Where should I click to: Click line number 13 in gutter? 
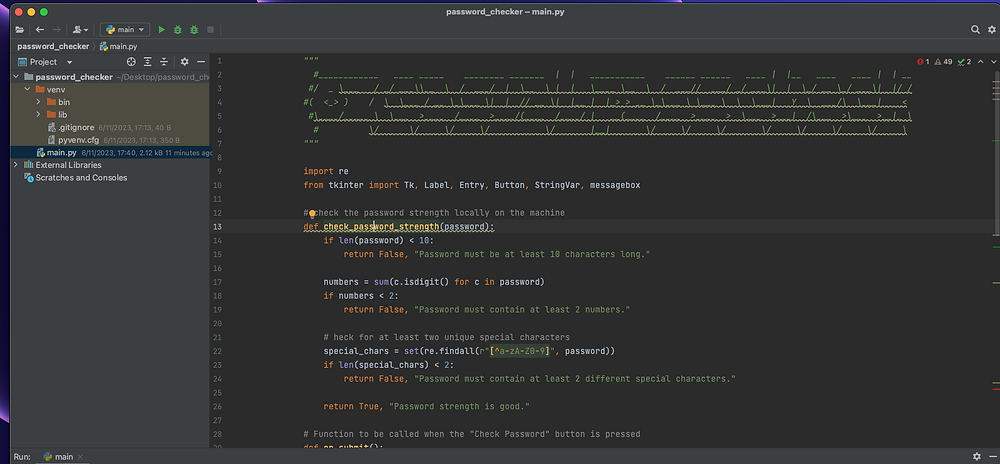(217, 227)
